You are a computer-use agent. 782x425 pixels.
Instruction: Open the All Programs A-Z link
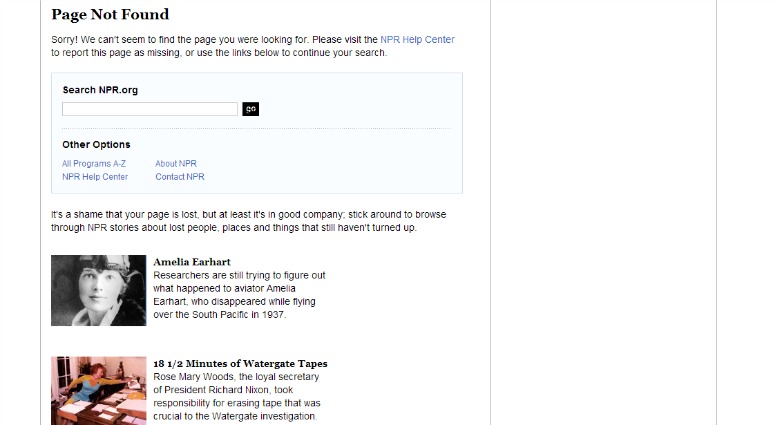(94, 164)
